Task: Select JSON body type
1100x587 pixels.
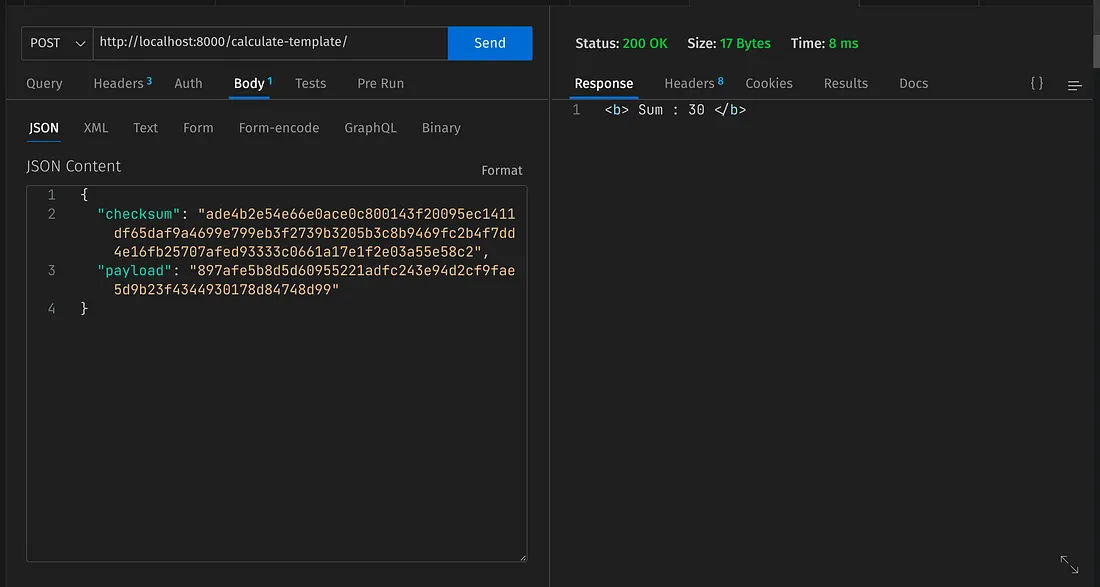Action: [43, 128]
